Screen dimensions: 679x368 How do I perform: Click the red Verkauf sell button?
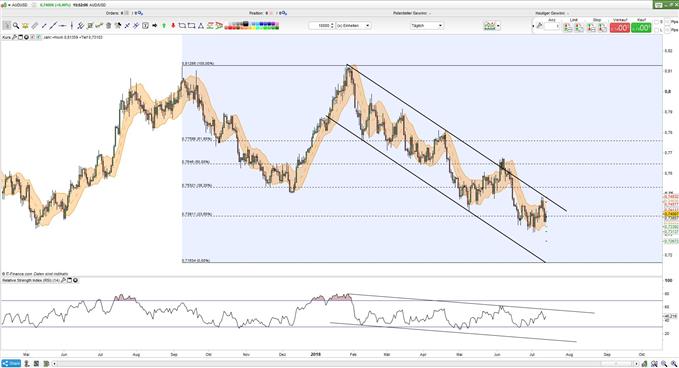[x=620, y=28]
